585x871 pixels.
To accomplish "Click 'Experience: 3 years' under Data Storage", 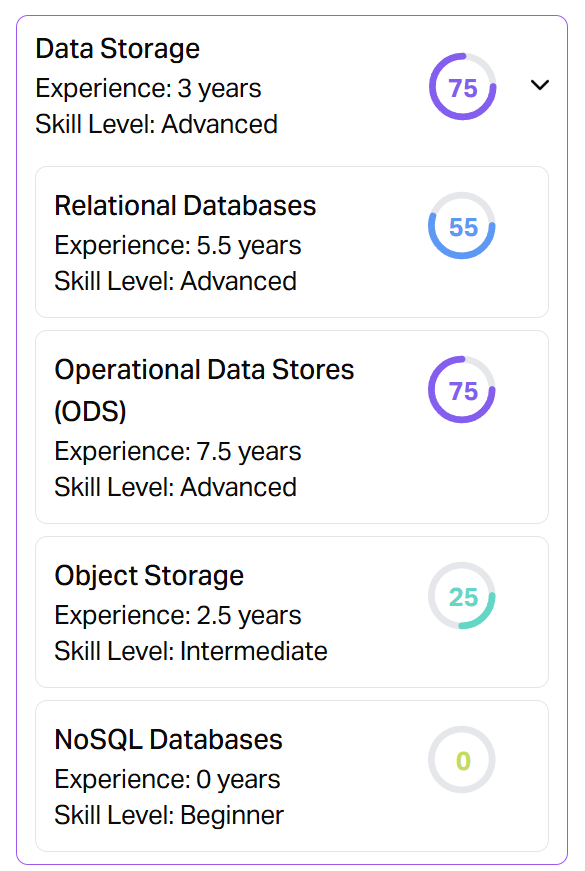I will point(148,89).
